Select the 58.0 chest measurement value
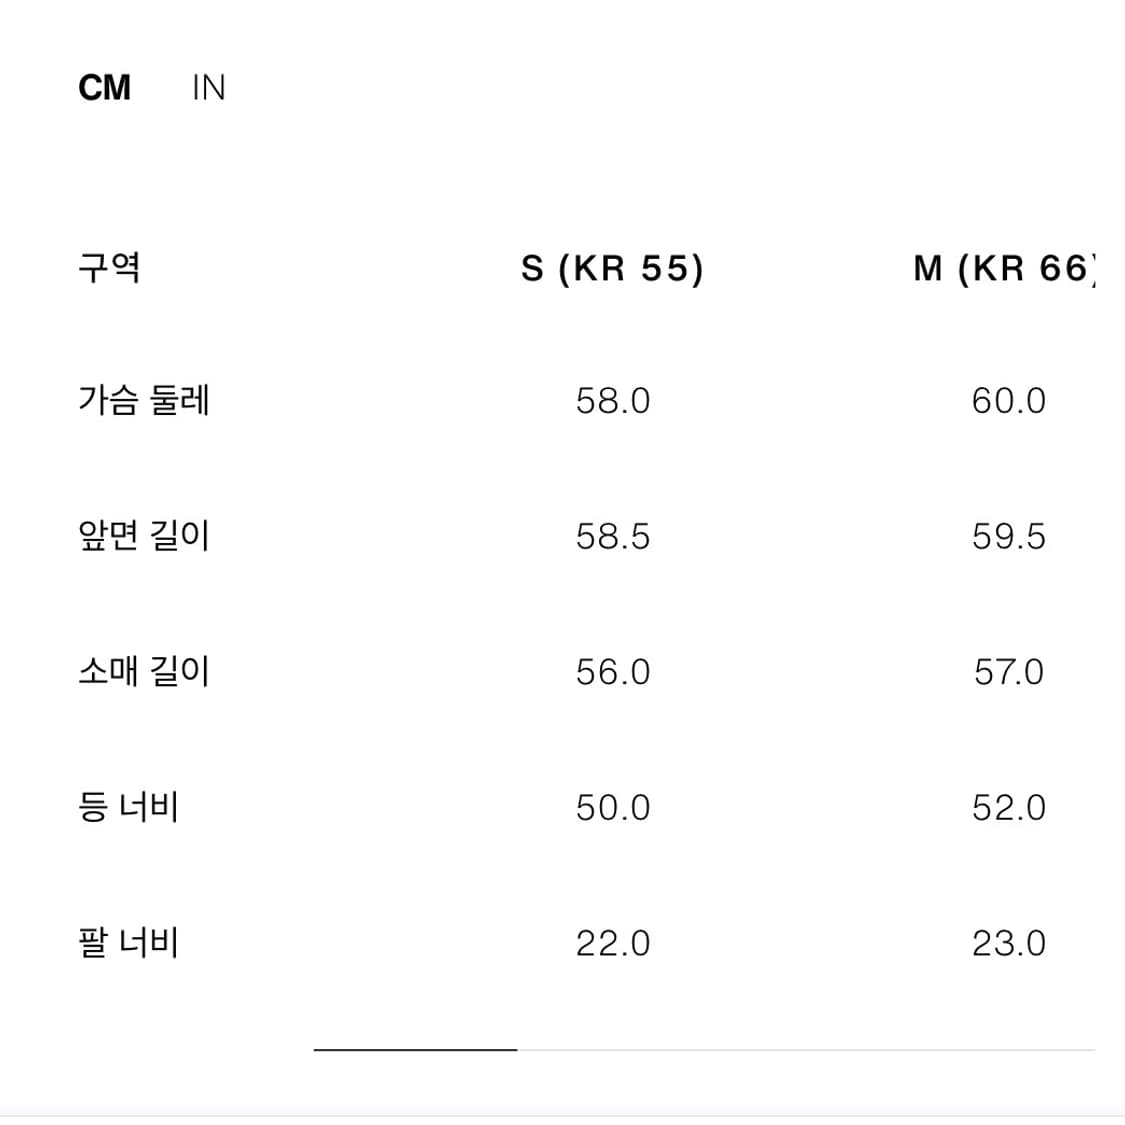The height and width of the screenshot is (1125, 1125). 614,401
